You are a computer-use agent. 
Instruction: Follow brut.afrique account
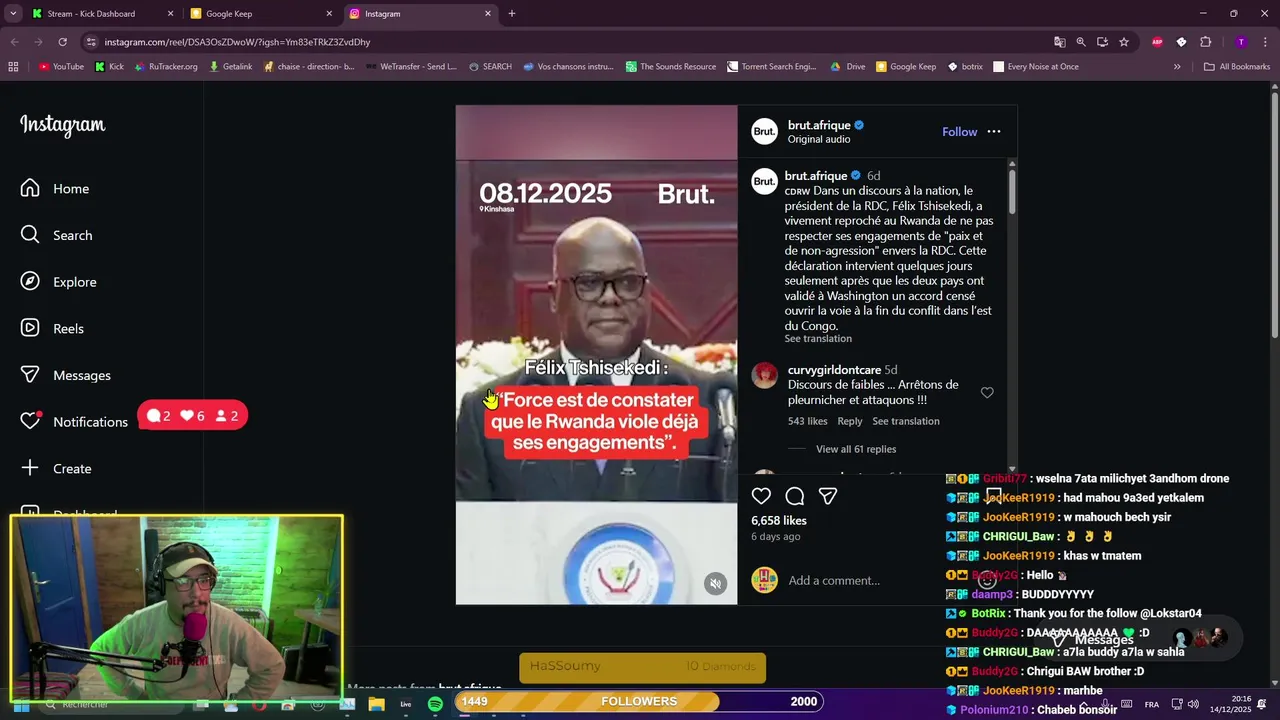pos(959,132)
